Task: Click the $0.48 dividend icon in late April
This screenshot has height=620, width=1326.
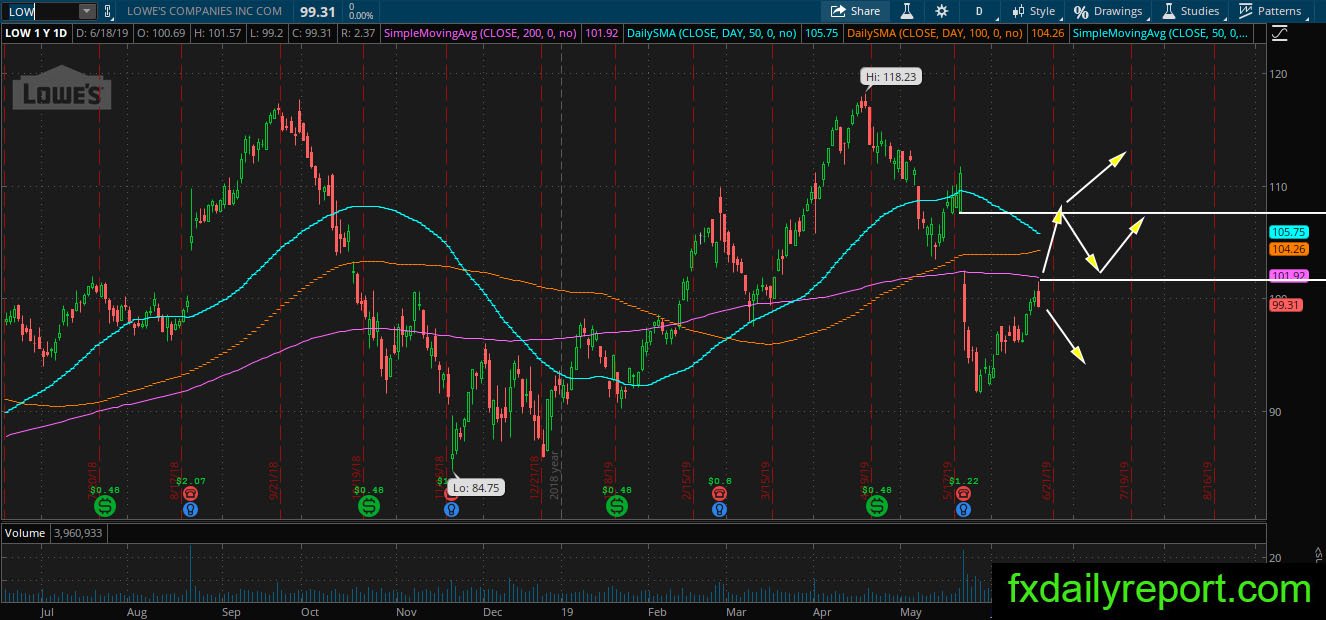Action: [877, 507]
